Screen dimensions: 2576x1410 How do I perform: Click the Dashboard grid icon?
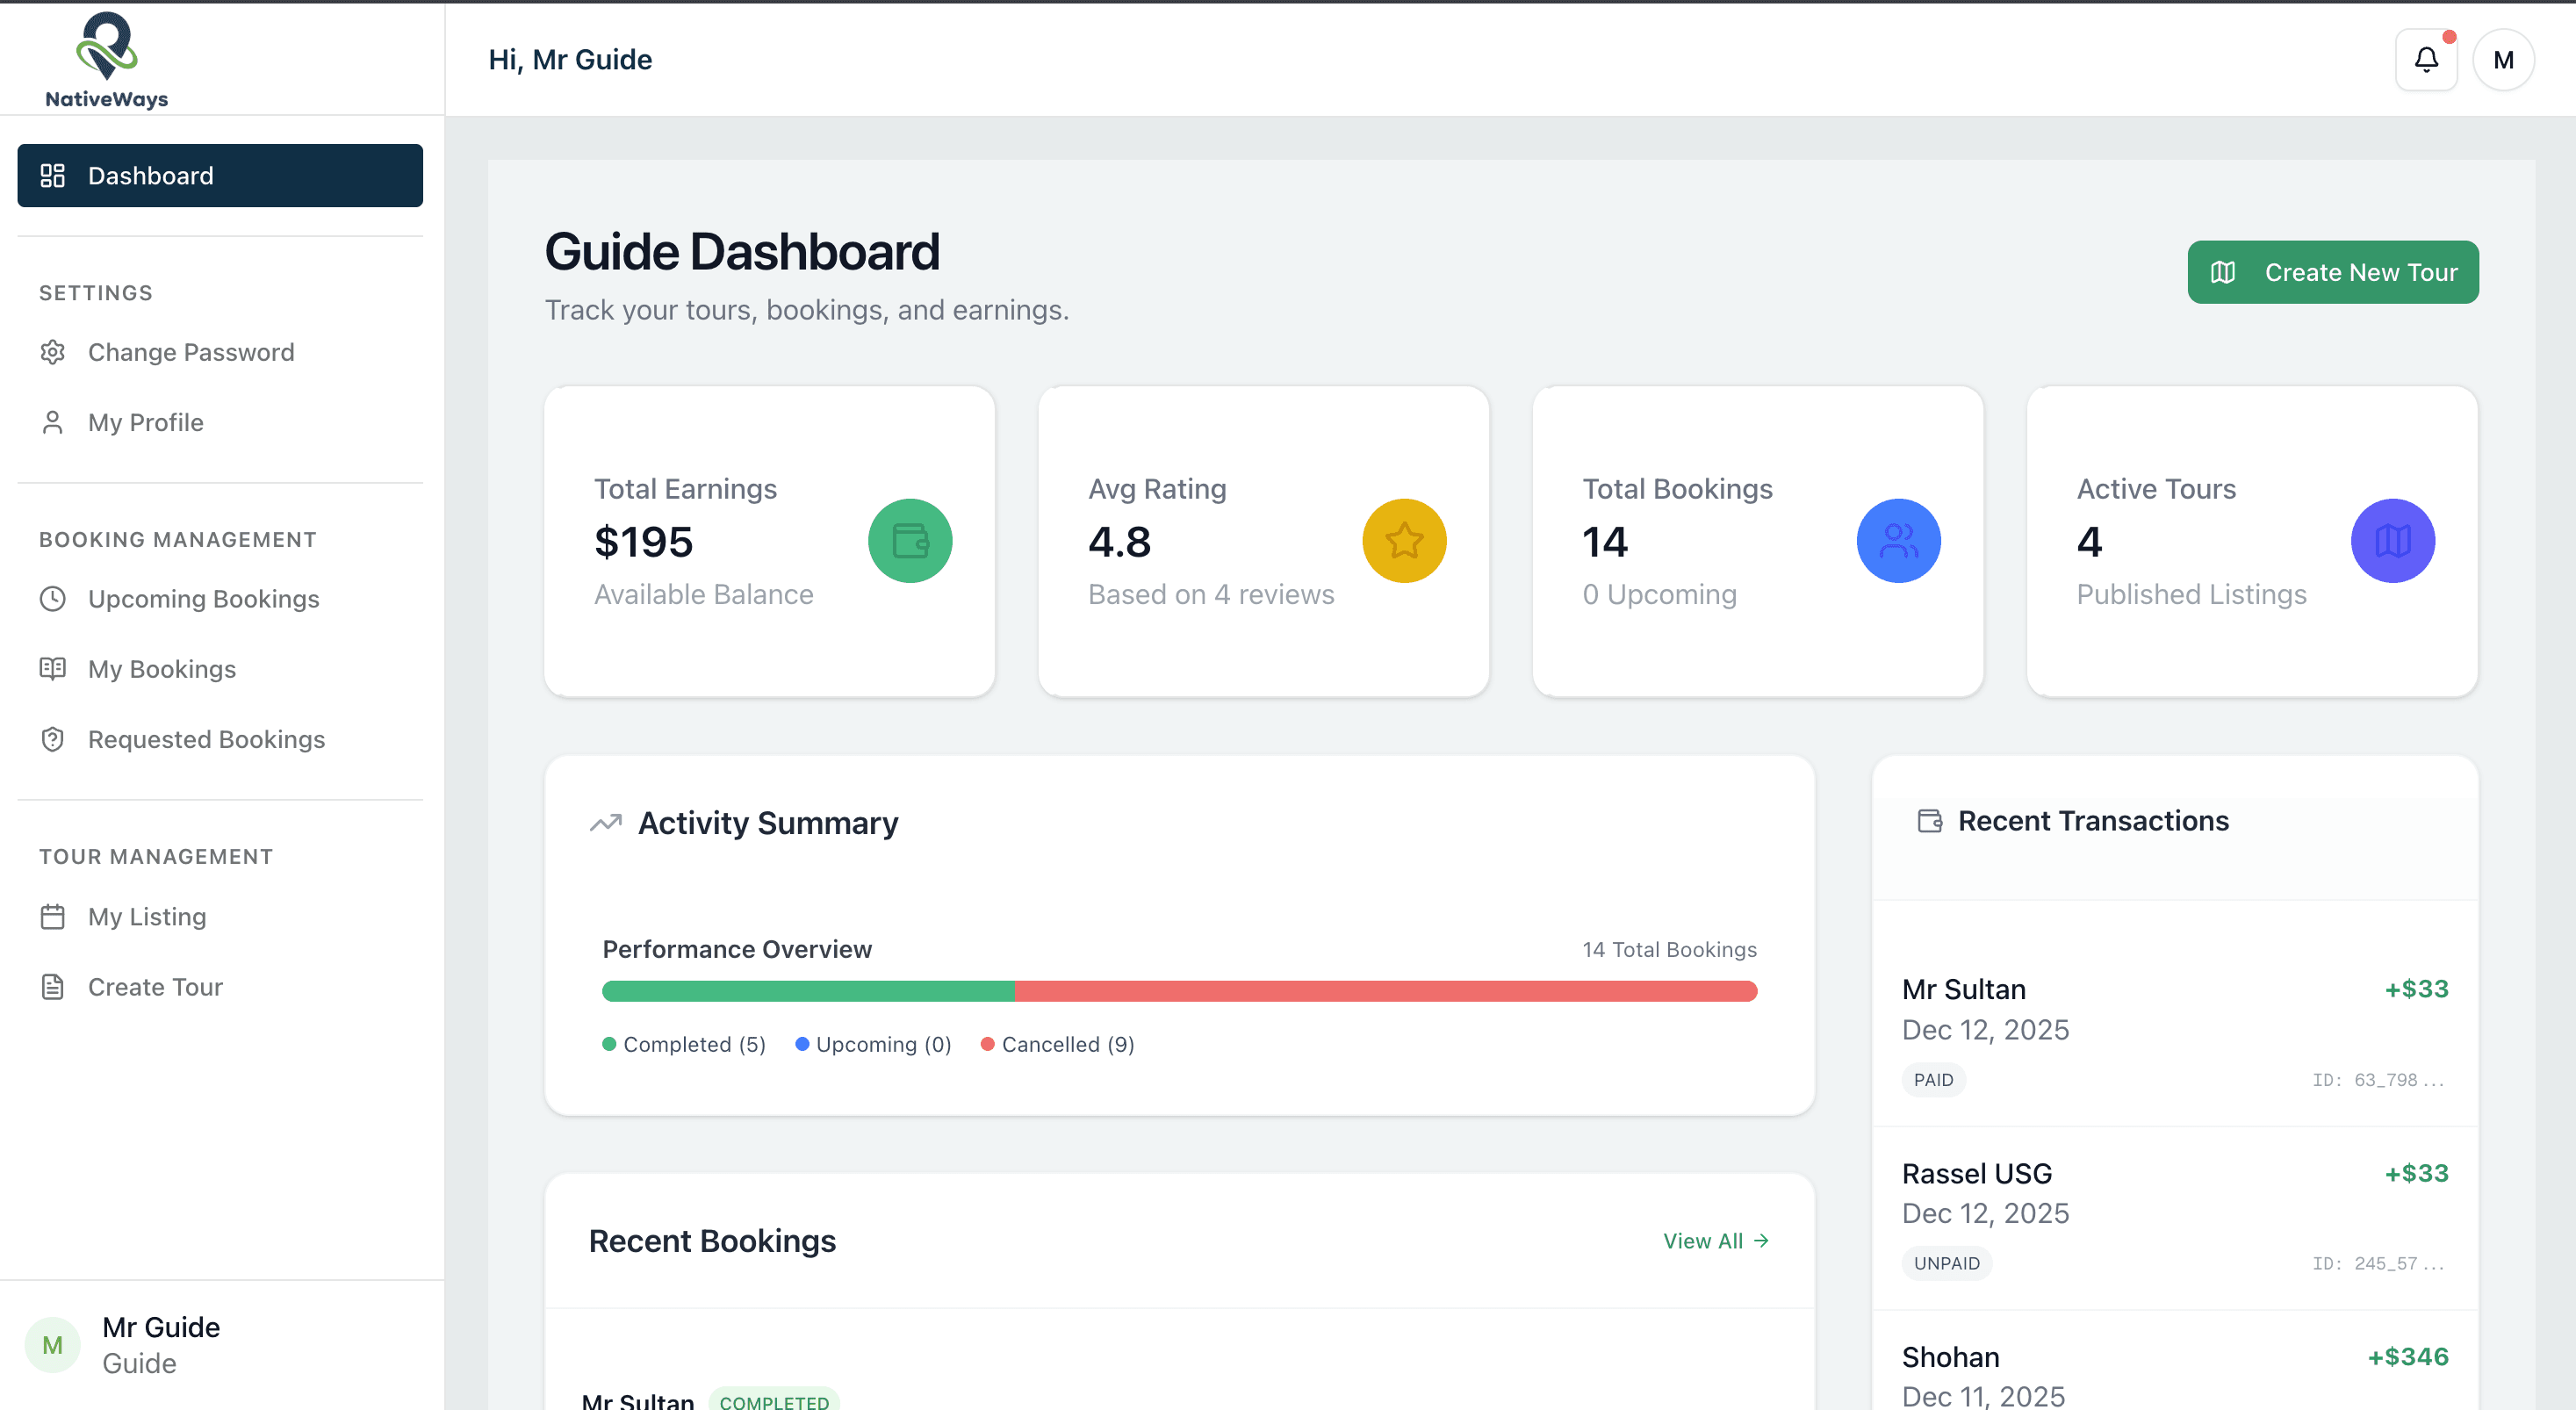click(x=53, y=176)
